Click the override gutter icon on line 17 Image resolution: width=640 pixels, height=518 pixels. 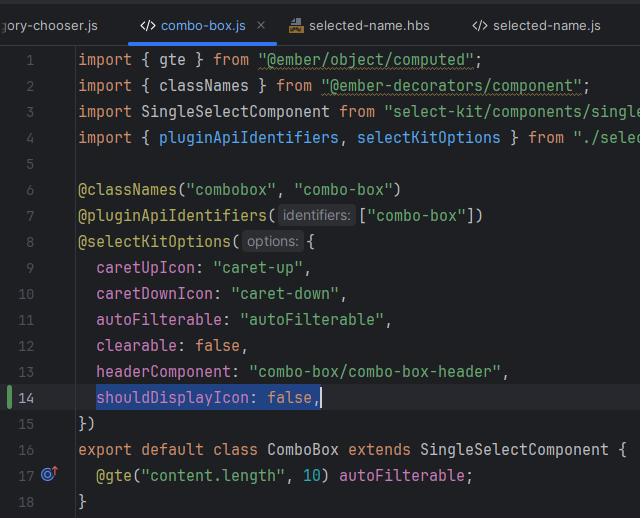[x=49, y=474]
